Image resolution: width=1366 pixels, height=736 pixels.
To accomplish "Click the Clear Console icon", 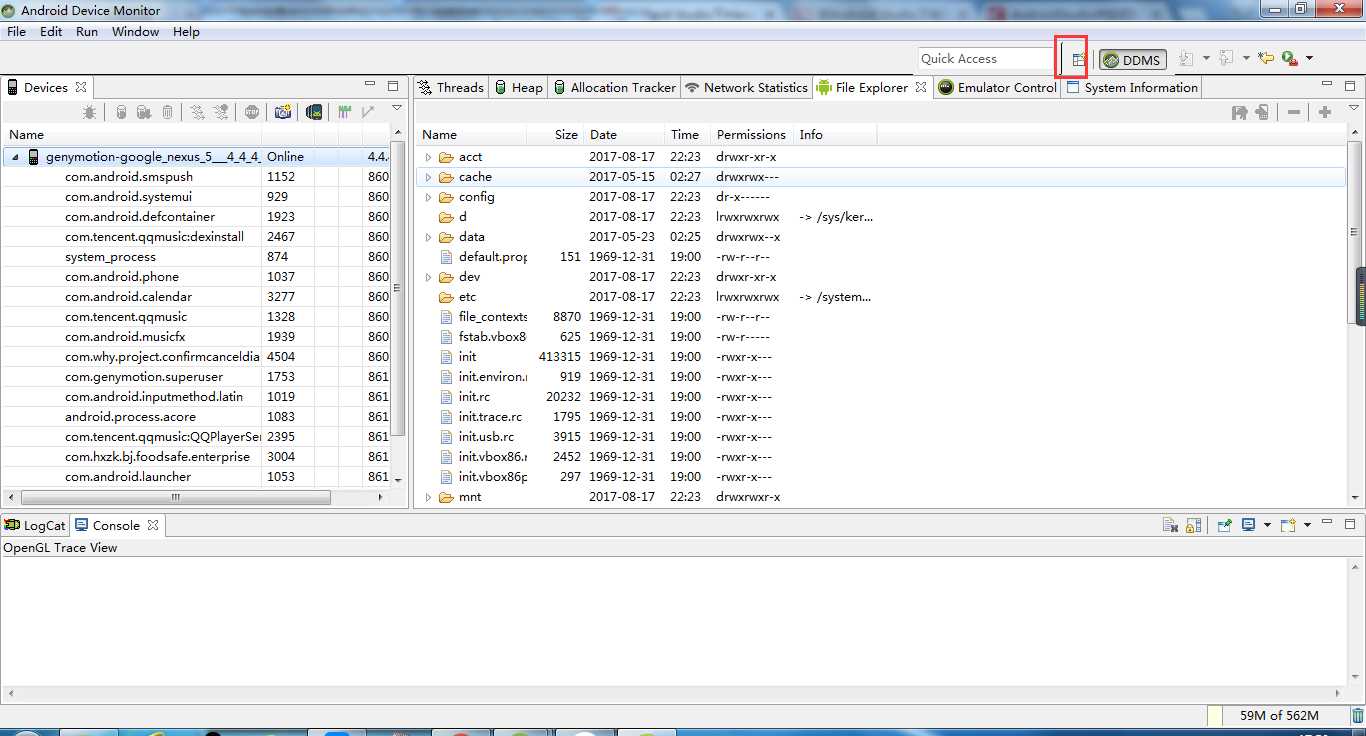I will coord(1170,525).
